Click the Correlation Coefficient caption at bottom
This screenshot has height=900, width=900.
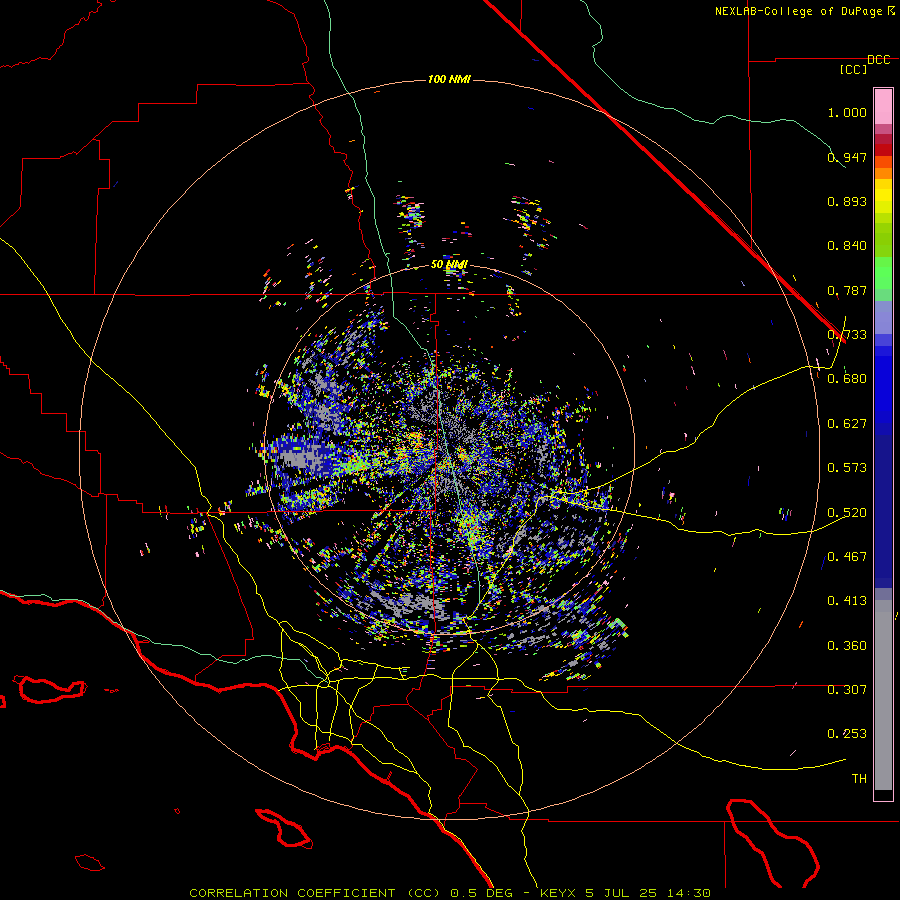pyautogui.click(x=450, y=893)
